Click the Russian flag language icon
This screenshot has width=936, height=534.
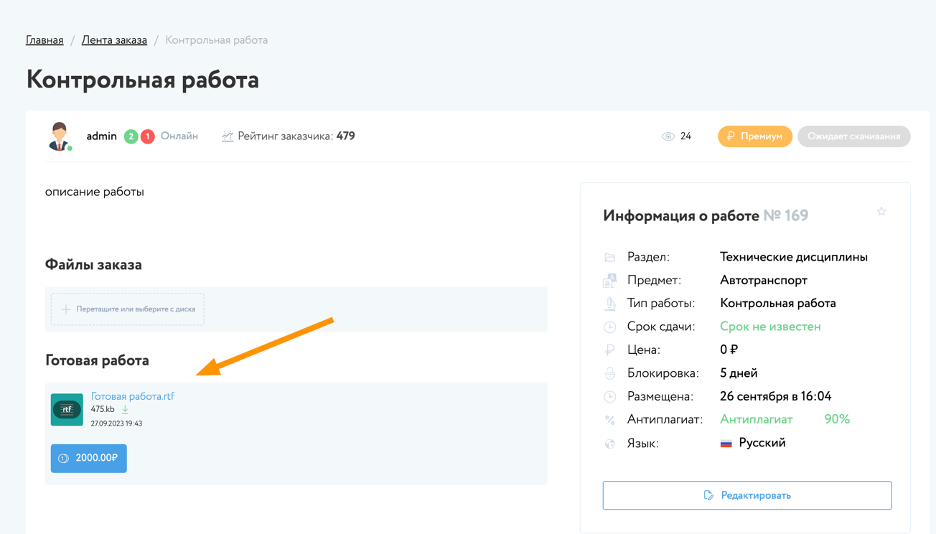point(726,443)
